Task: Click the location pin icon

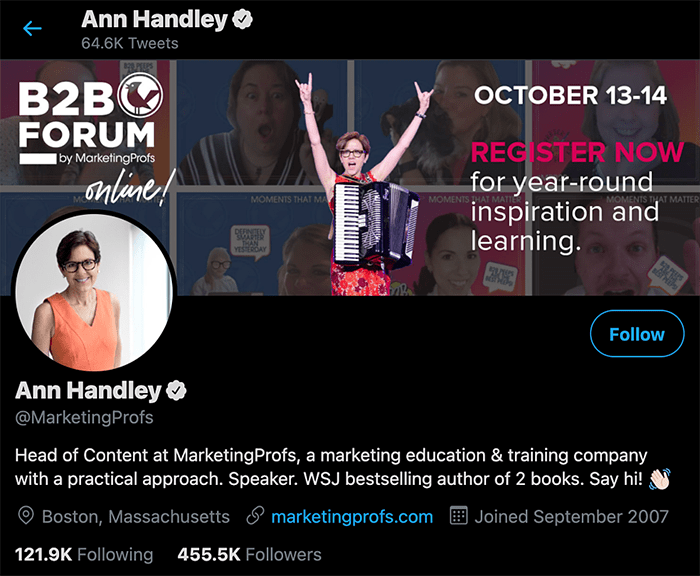Action: 26,516
